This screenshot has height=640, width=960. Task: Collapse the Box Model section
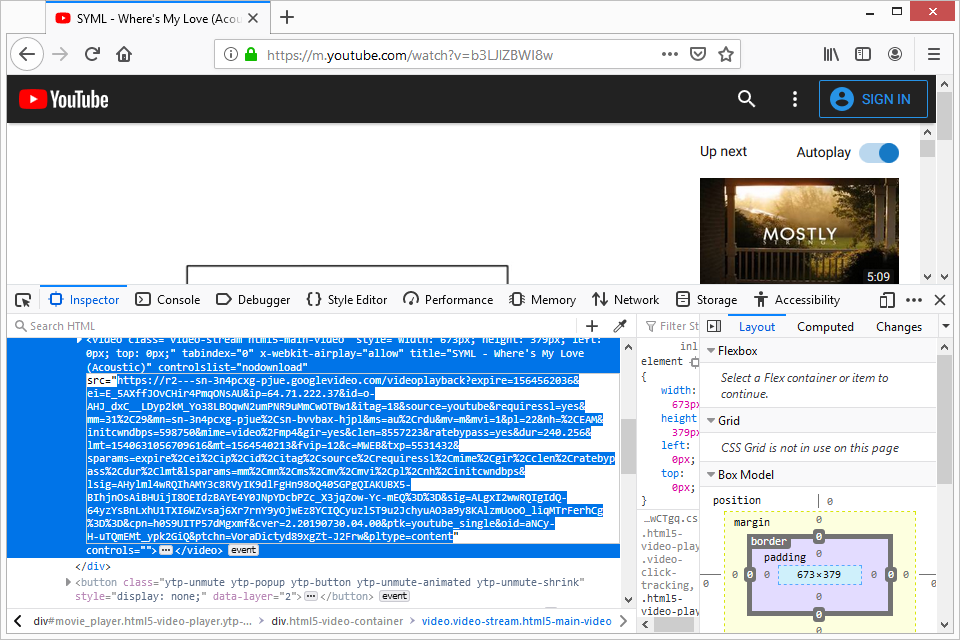[x=709, y=475]
